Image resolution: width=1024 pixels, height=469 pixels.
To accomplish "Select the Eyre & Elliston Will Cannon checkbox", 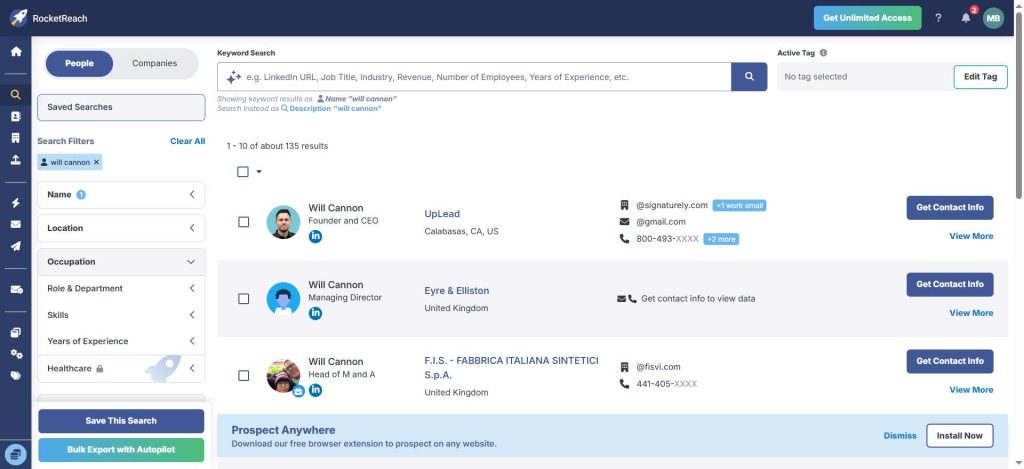I will (244, 299).
